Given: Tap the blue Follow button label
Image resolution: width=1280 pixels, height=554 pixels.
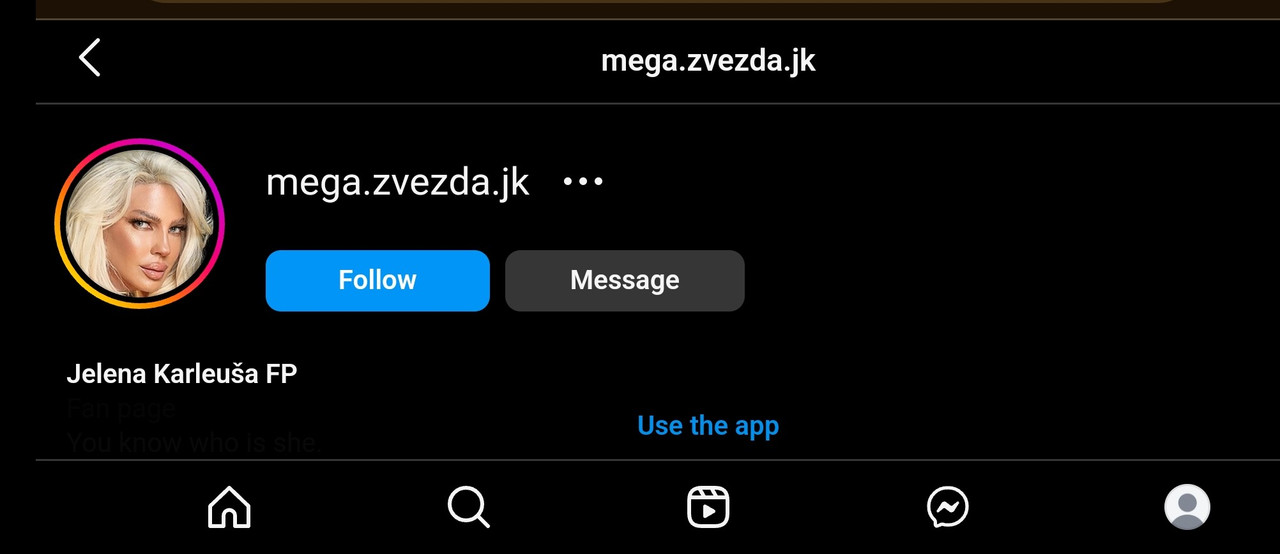Looking at the screenshot, I should (x=377, y=280).
